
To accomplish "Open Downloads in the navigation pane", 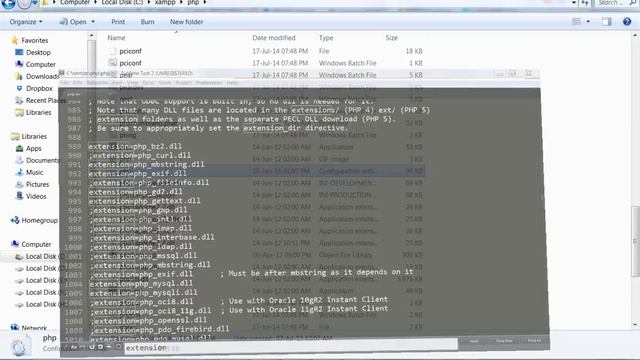I will [42, 76].
